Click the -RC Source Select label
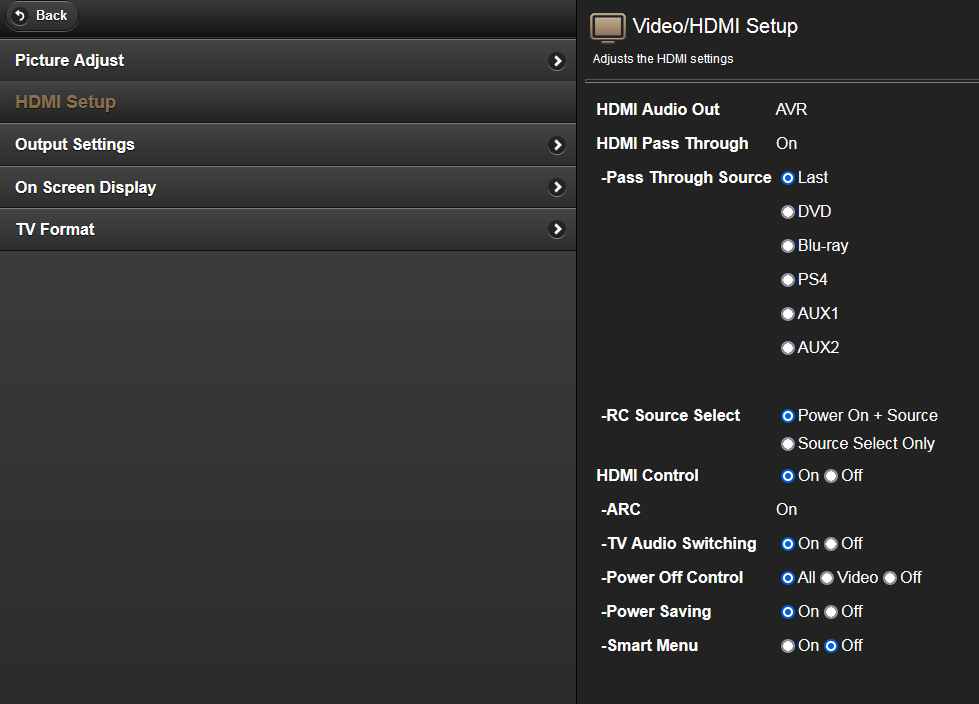 pyautogui.click(x=670, y=416)
